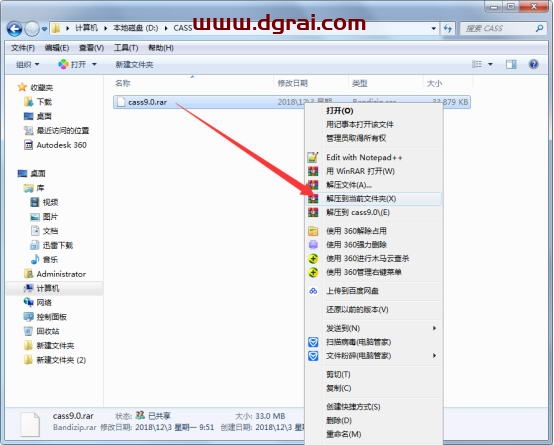
Task: Expand the 文件粉碎(电脑管家) submenu
Action: click(374, 356)
